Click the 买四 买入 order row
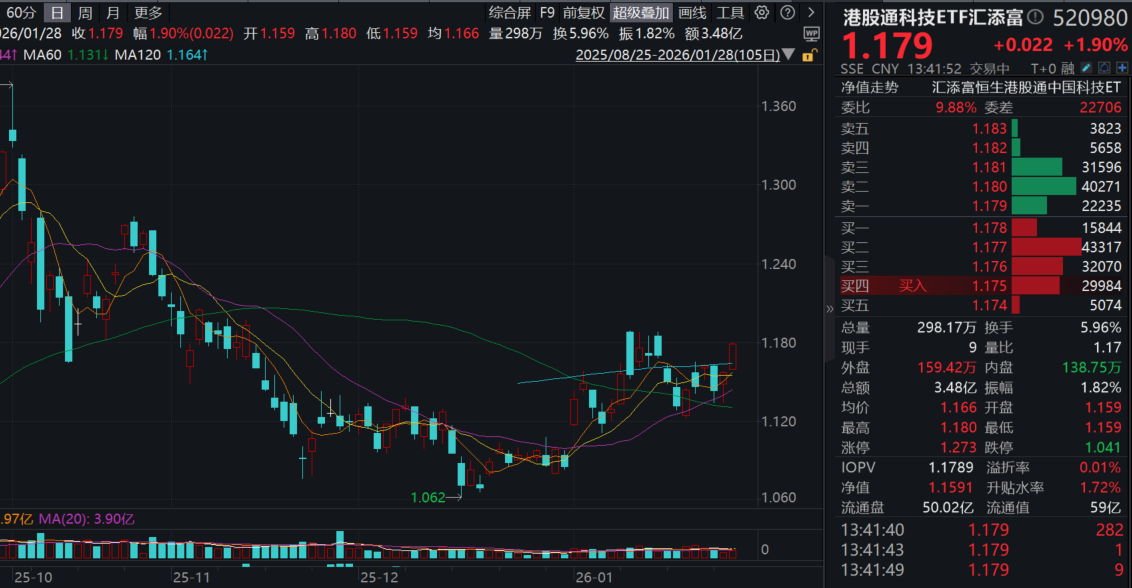Viewport: 1132px width, 588px height. (982, 286)
